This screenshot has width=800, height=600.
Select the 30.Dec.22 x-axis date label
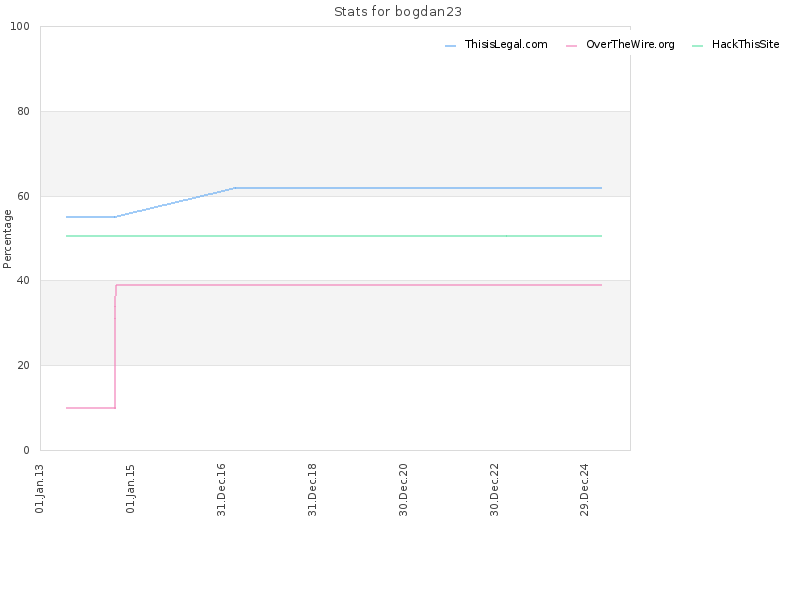494,490
